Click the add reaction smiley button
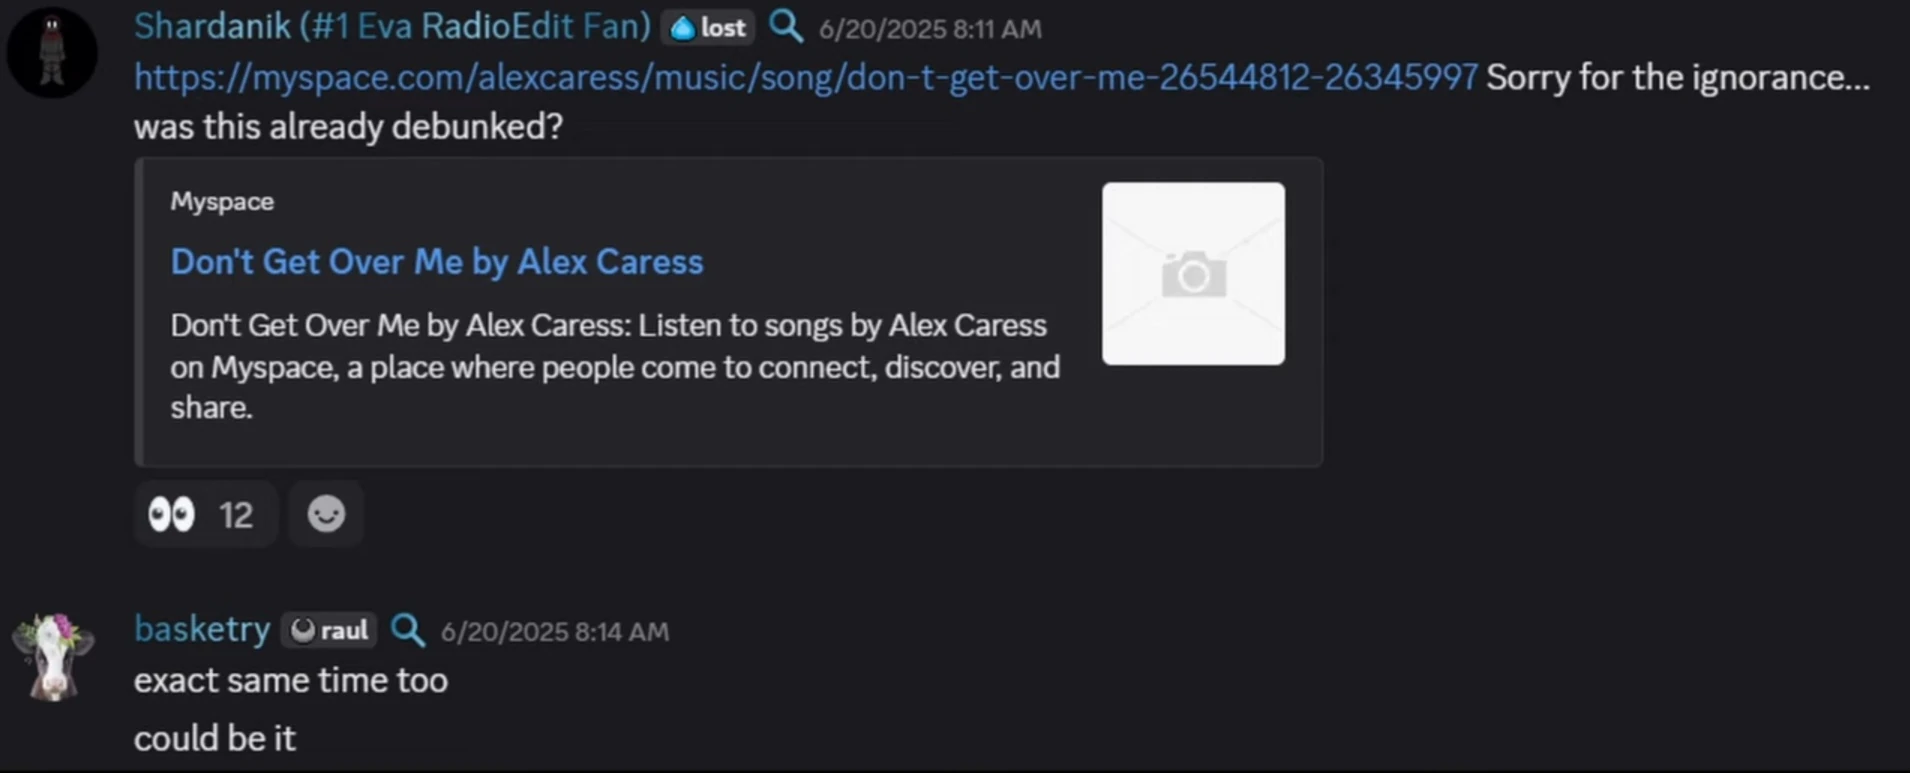 coord(326,515)
